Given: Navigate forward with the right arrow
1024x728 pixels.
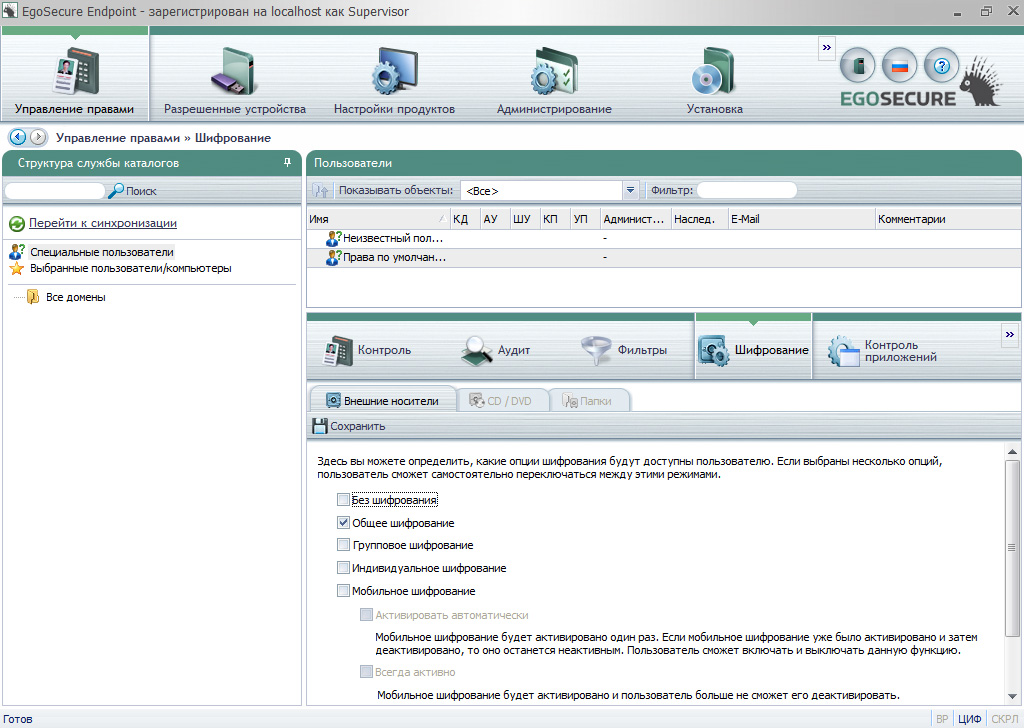Looking at the screenshot, I should (38, 137).
